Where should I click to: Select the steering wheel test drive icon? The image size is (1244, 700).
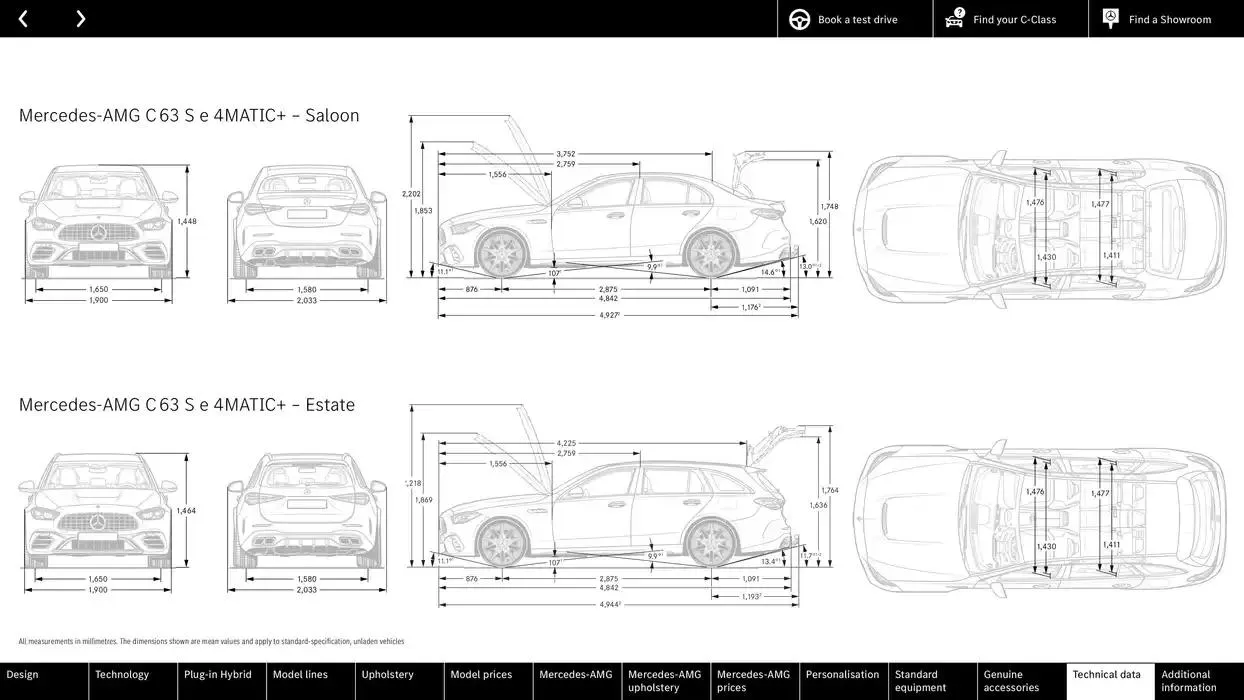point(797,18)
